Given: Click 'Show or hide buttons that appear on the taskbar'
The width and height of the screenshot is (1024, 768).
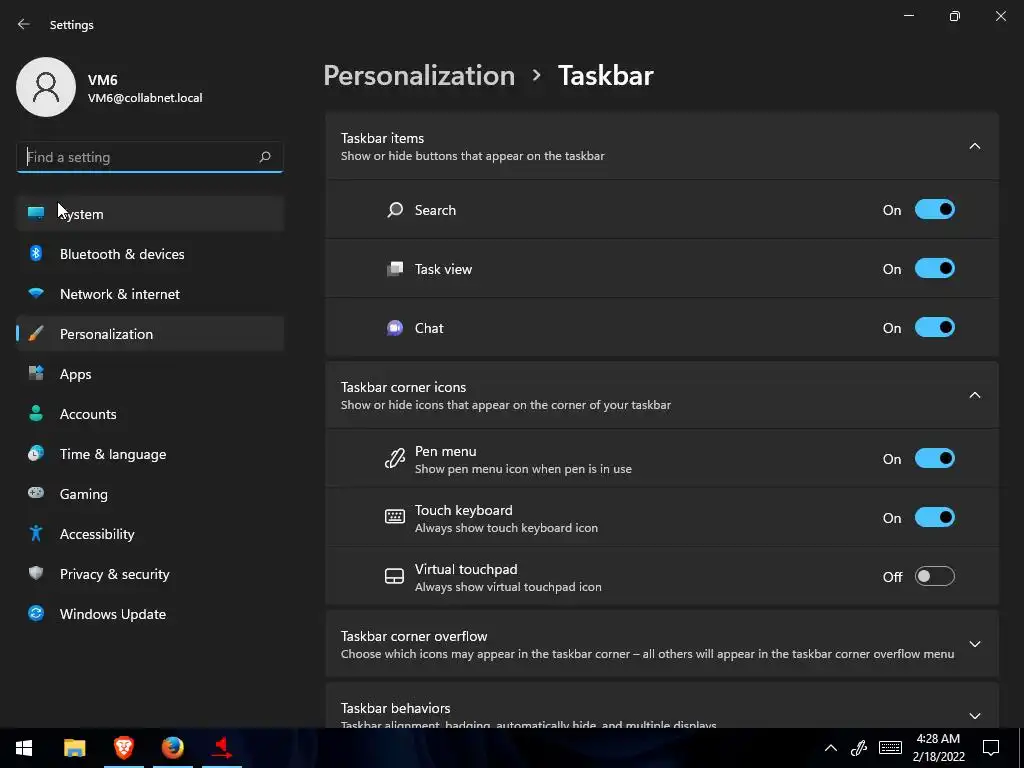Looking at the screenshot, I should tap(473, 156).
